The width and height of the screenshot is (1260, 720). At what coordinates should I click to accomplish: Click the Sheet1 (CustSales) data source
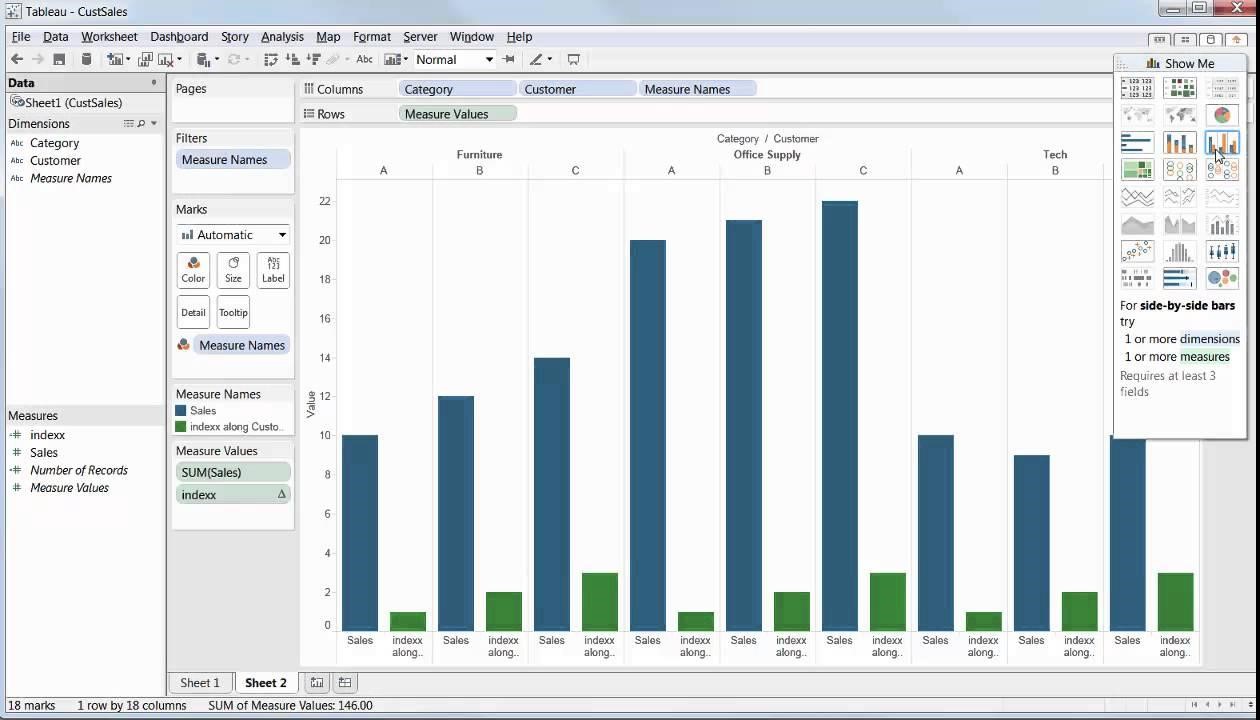[66, 102]
